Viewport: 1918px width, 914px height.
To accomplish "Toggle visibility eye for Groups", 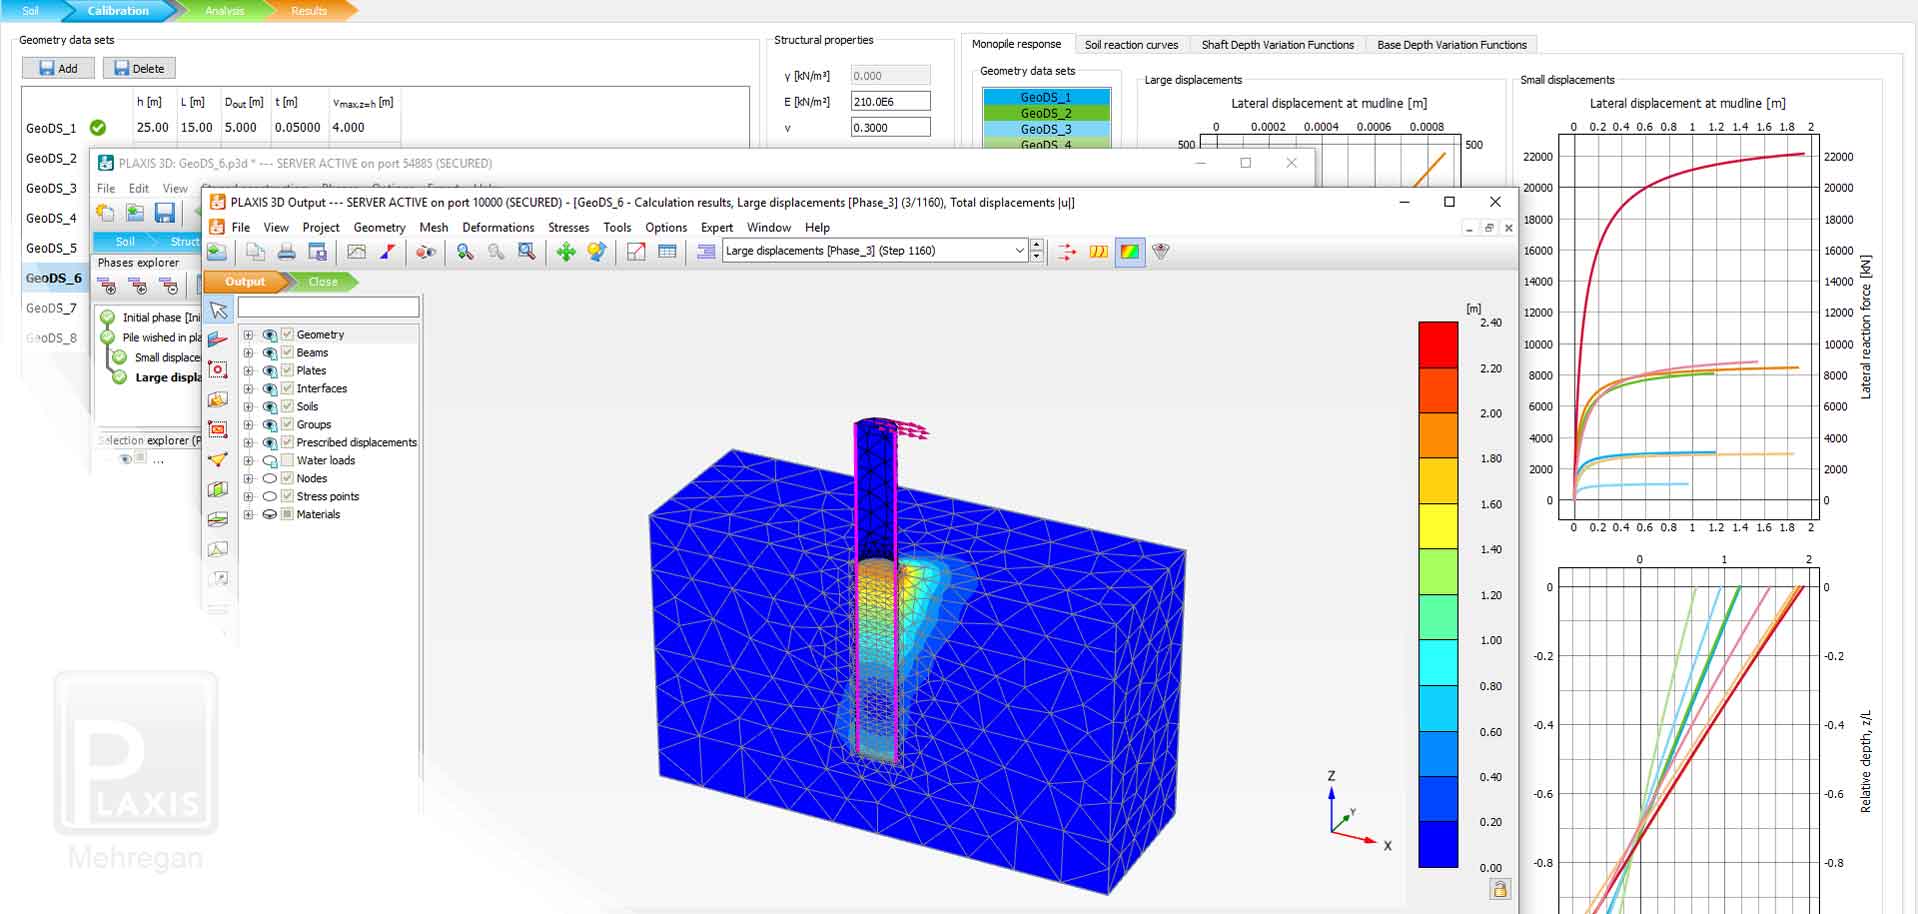I will pos(269,424).
